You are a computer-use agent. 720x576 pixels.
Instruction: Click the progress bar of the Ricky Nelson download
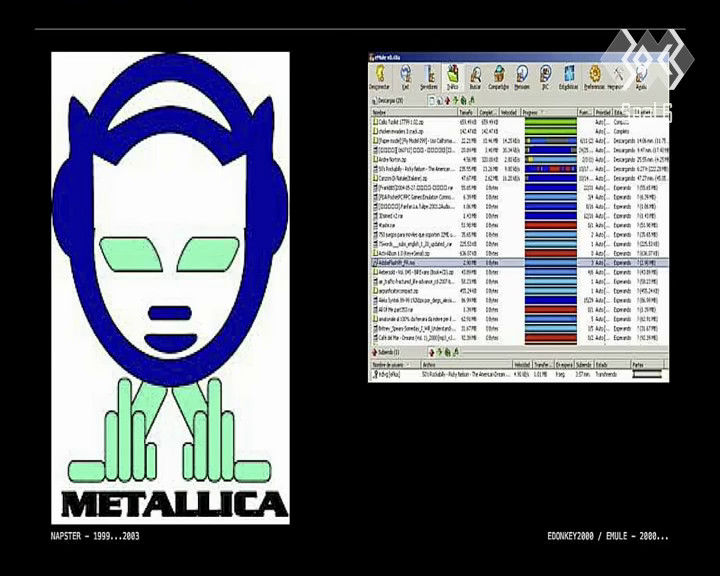pyautogui.click(x=551, y=169)
